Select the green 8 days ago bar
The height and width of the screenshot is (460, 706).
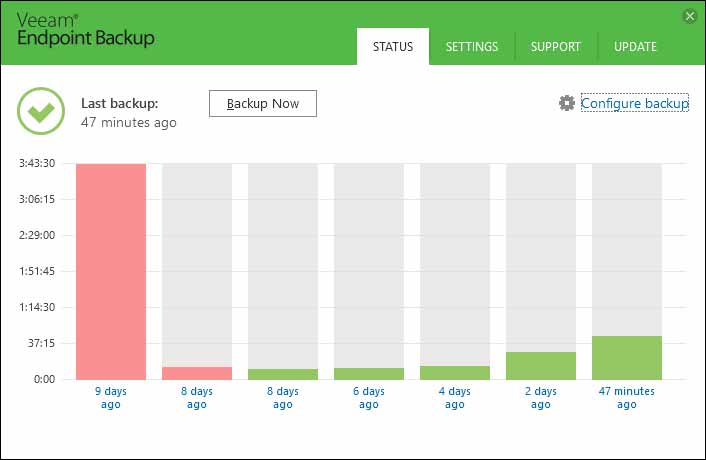point(283,374)
